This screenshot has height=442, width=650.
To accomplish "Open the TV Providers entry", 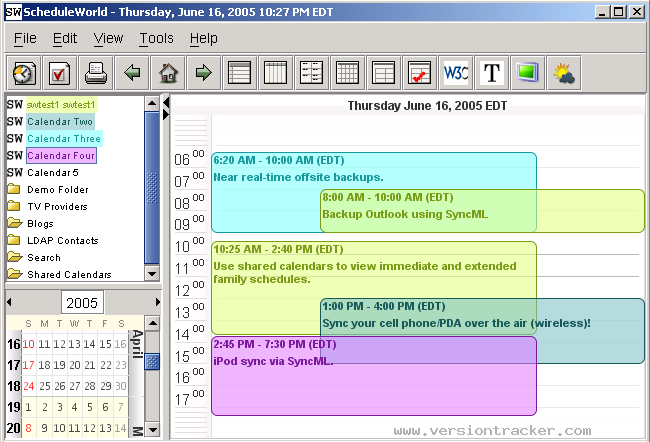I will point(57,206).
